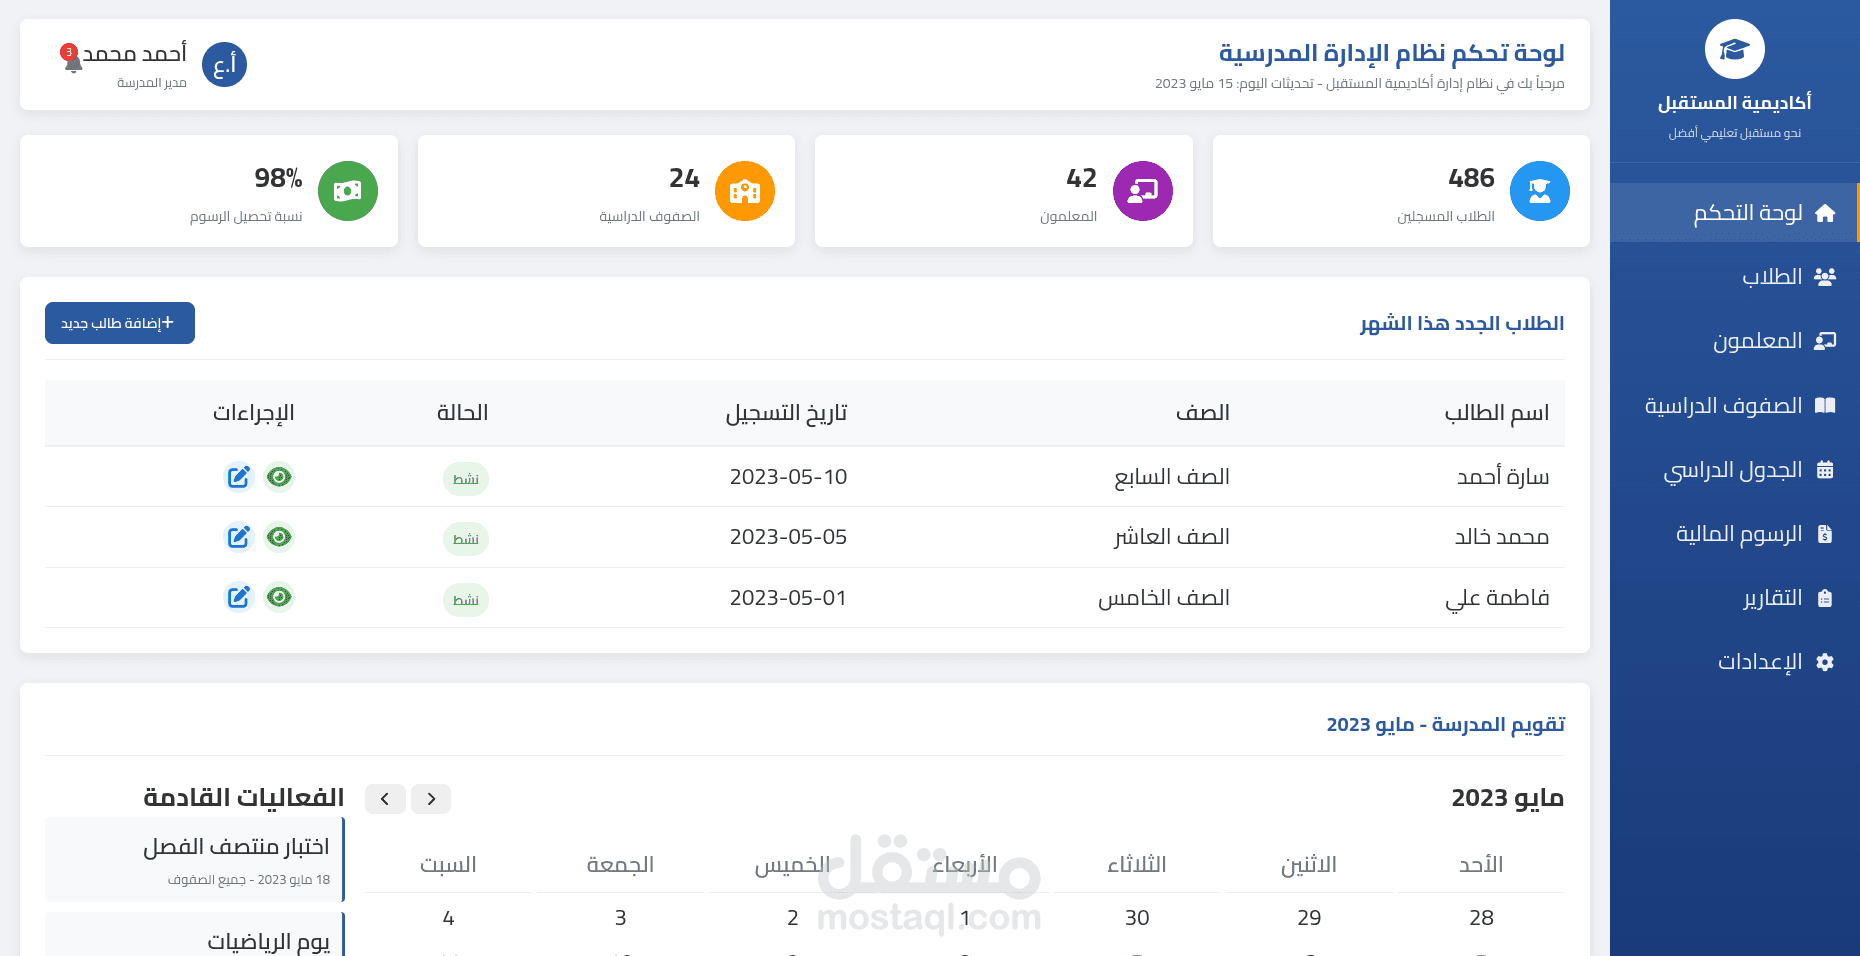The width and height of the screenshot is (1860, 956).
Task: Edit سارة أحمد record using pencil icon
Action: (x=238, y=477)
